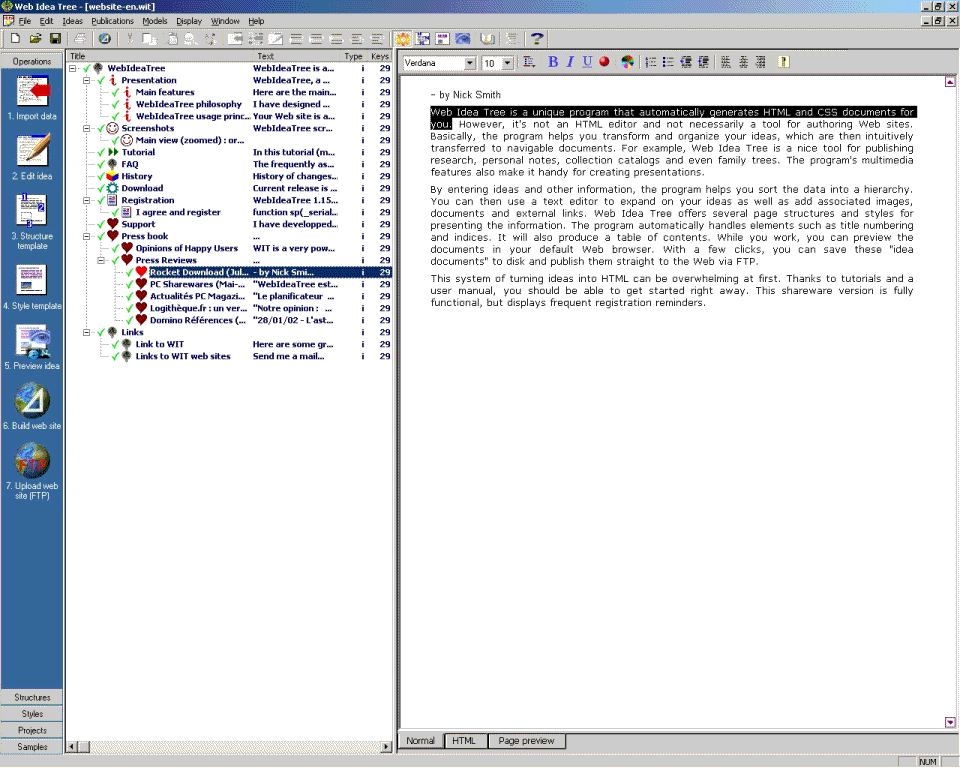This screenshot has width=960, height=768.
Task: Collapse the Presentation tree node
Action: tap(87, 80)
